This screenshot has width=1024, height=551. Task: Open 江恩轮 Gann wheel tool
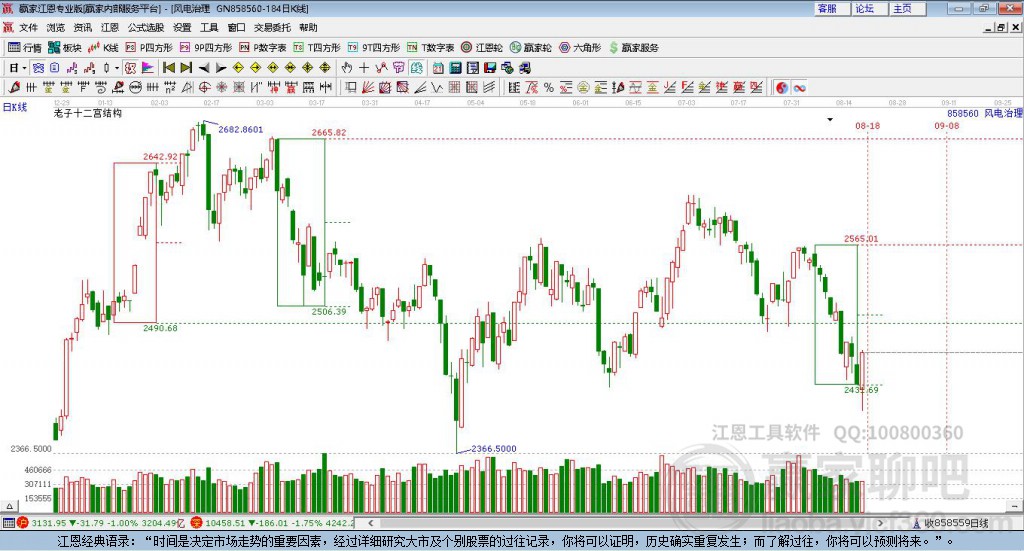point(482,48)
